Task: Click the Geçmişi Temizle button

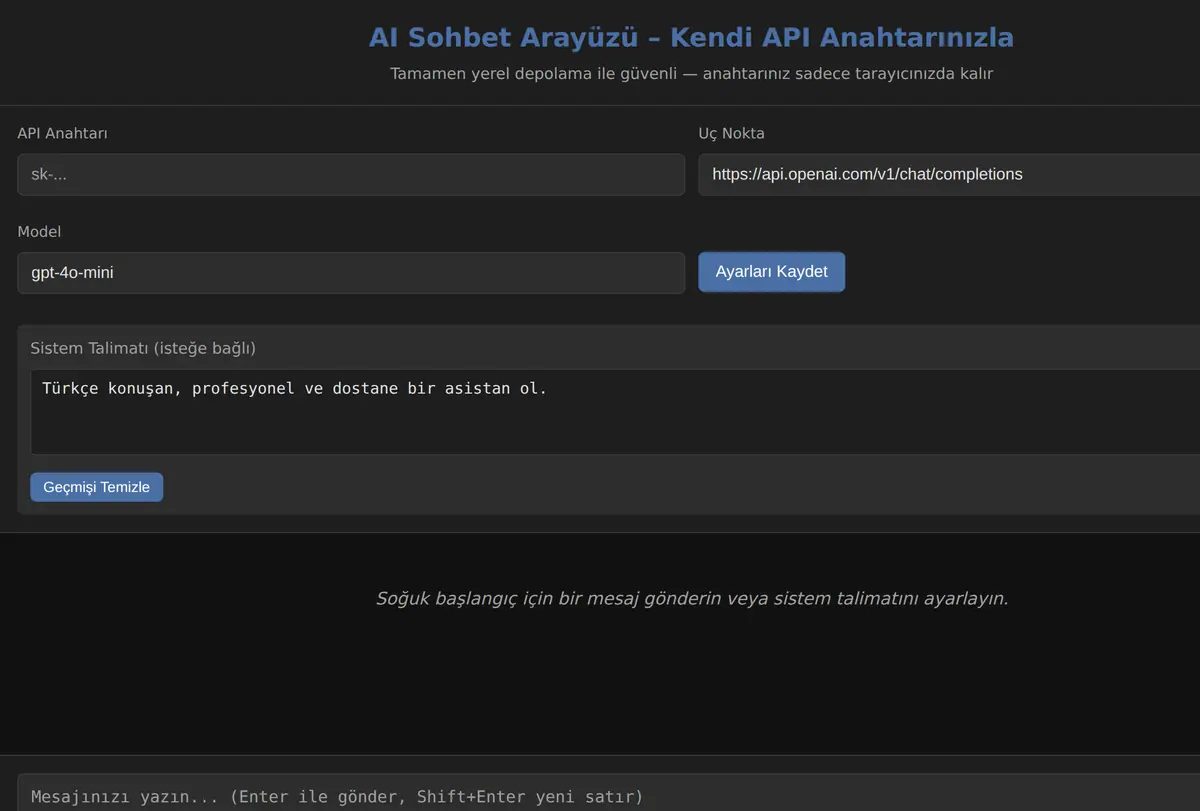Action: point(96,487)
